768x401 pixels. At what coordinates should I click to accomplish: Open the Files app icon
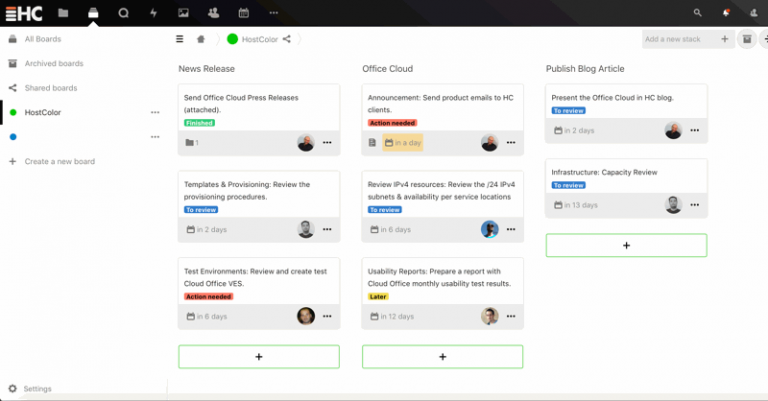point(63,13)
